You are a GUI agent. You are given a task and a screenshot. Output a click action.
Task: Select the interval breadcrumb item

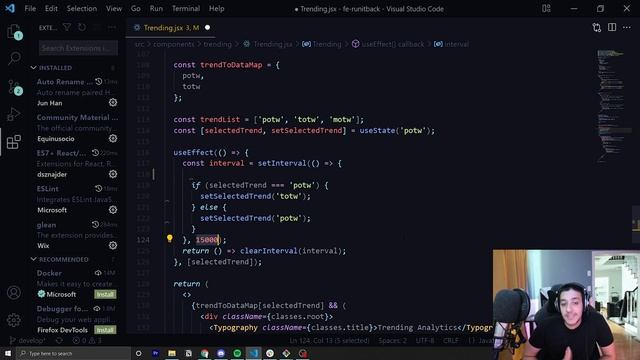[x=451, y=44]
